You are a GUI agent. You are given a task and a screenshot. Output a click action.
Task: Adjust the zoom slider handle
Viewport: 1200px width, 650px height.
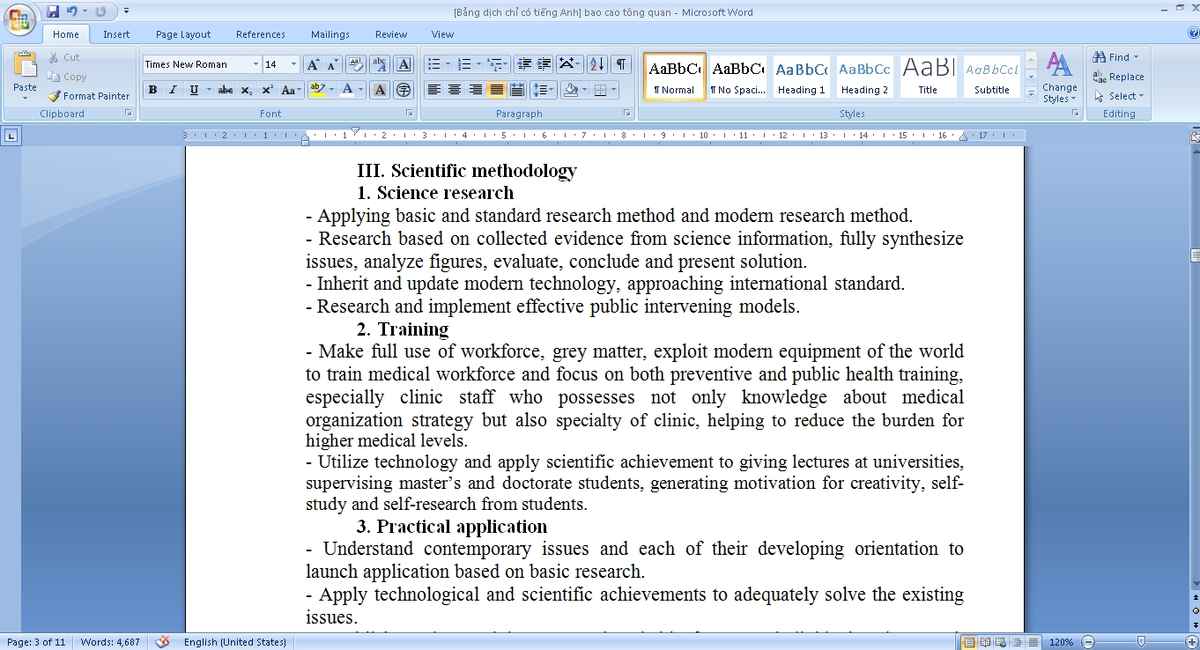(1139, 642)
